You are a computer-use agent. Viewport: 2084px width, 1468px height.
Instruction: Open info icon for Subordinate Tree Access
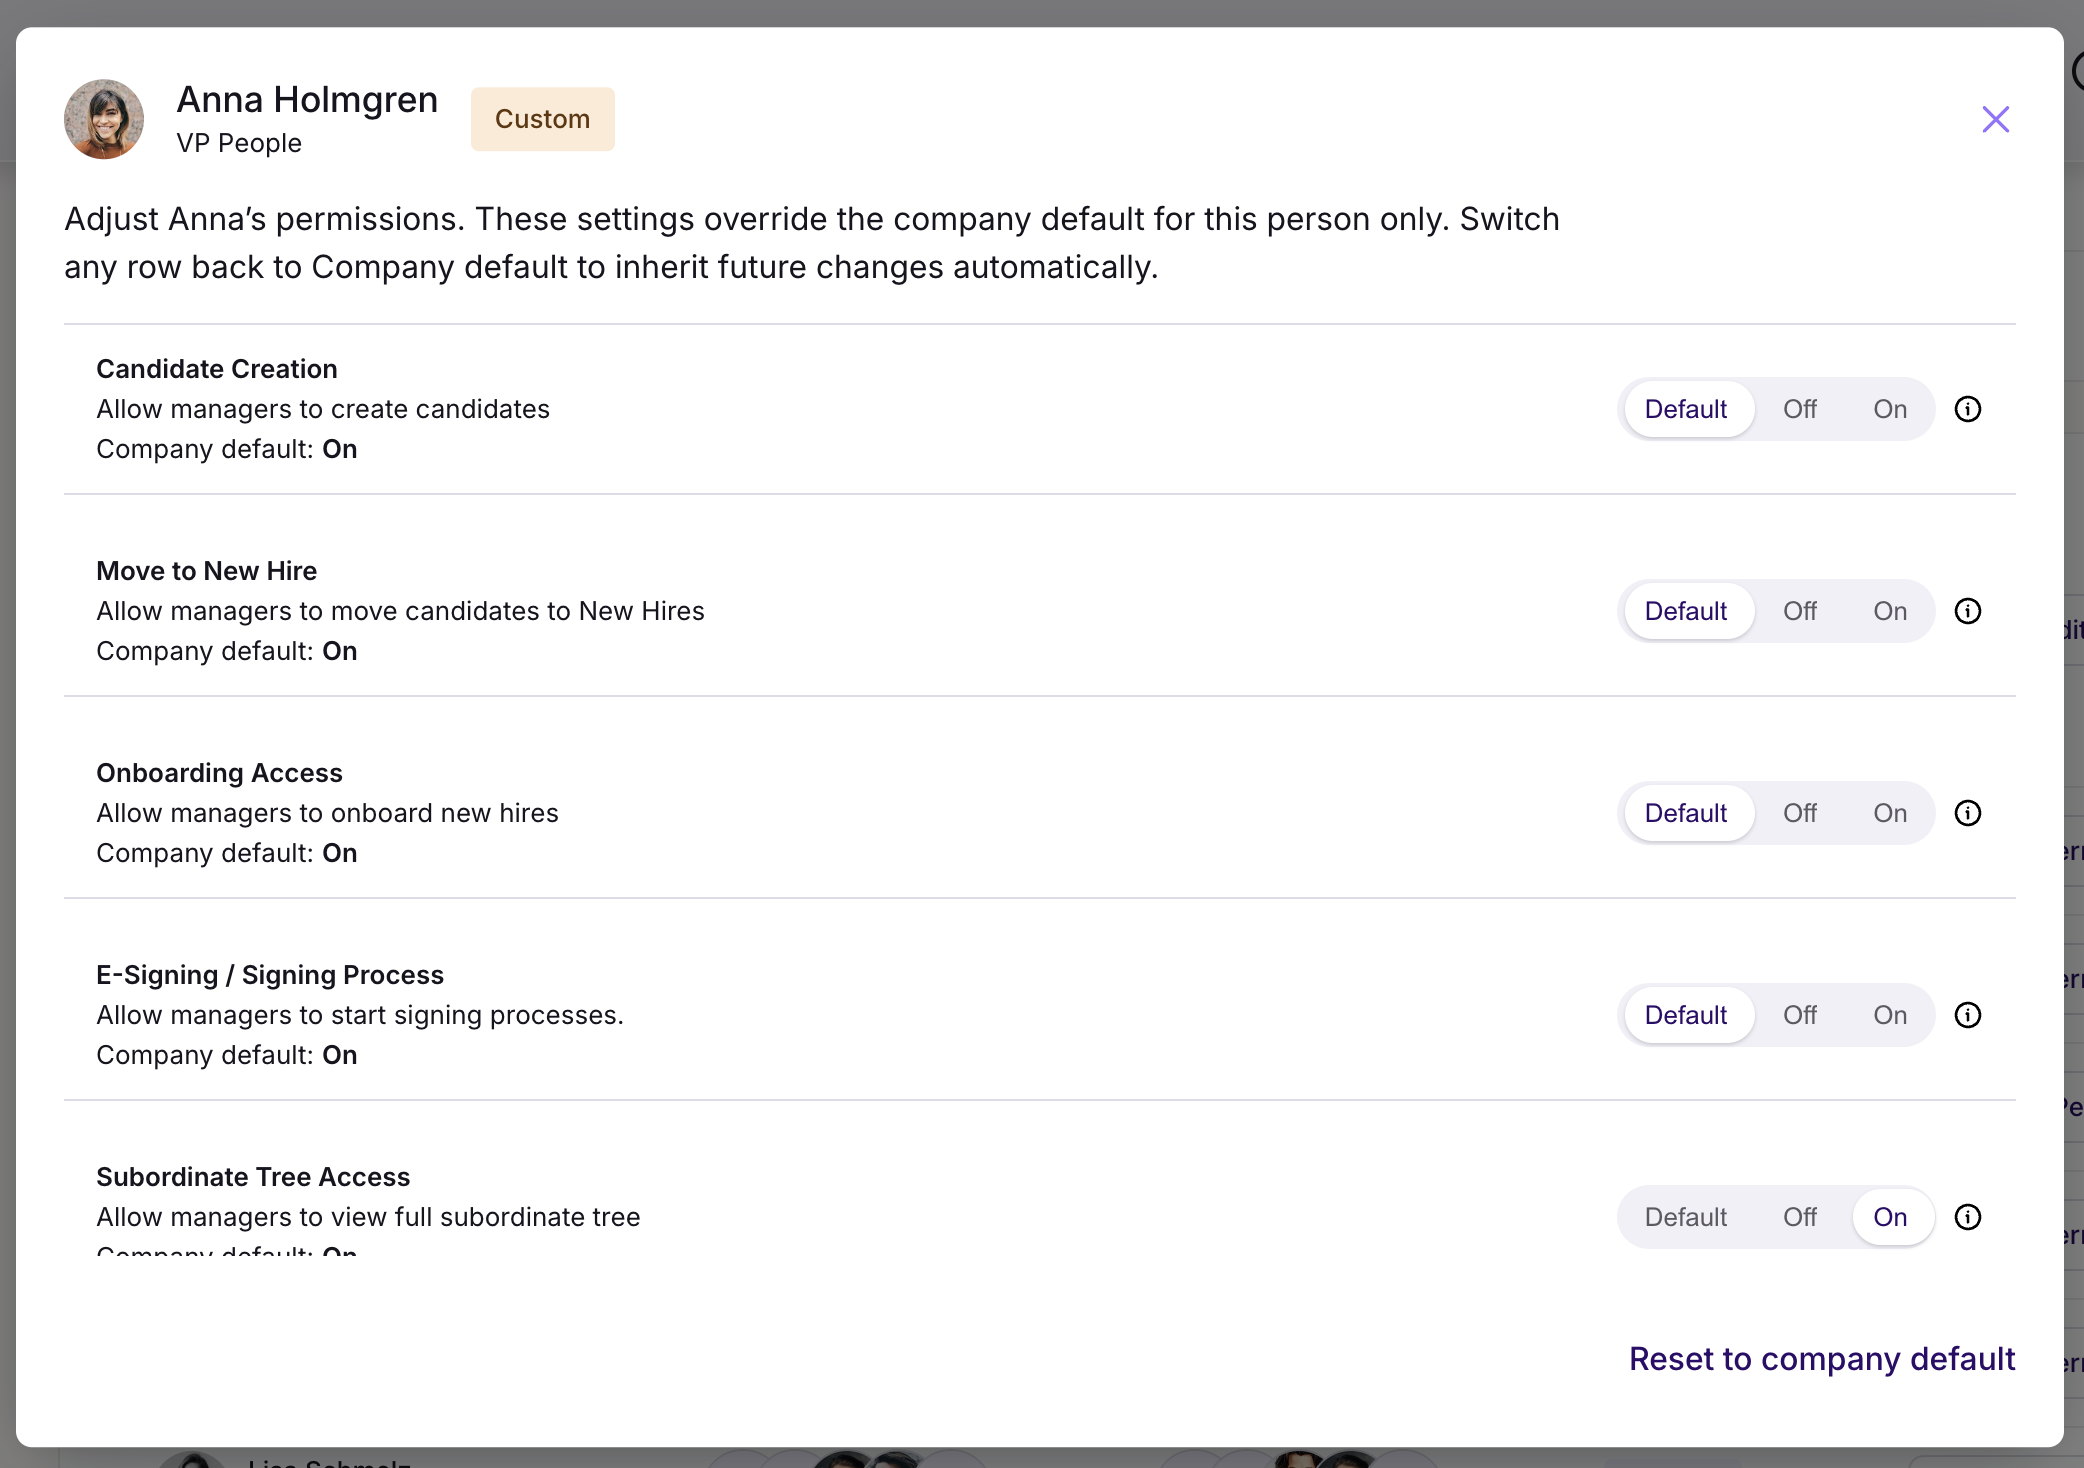click(x=1967, y=1217)
